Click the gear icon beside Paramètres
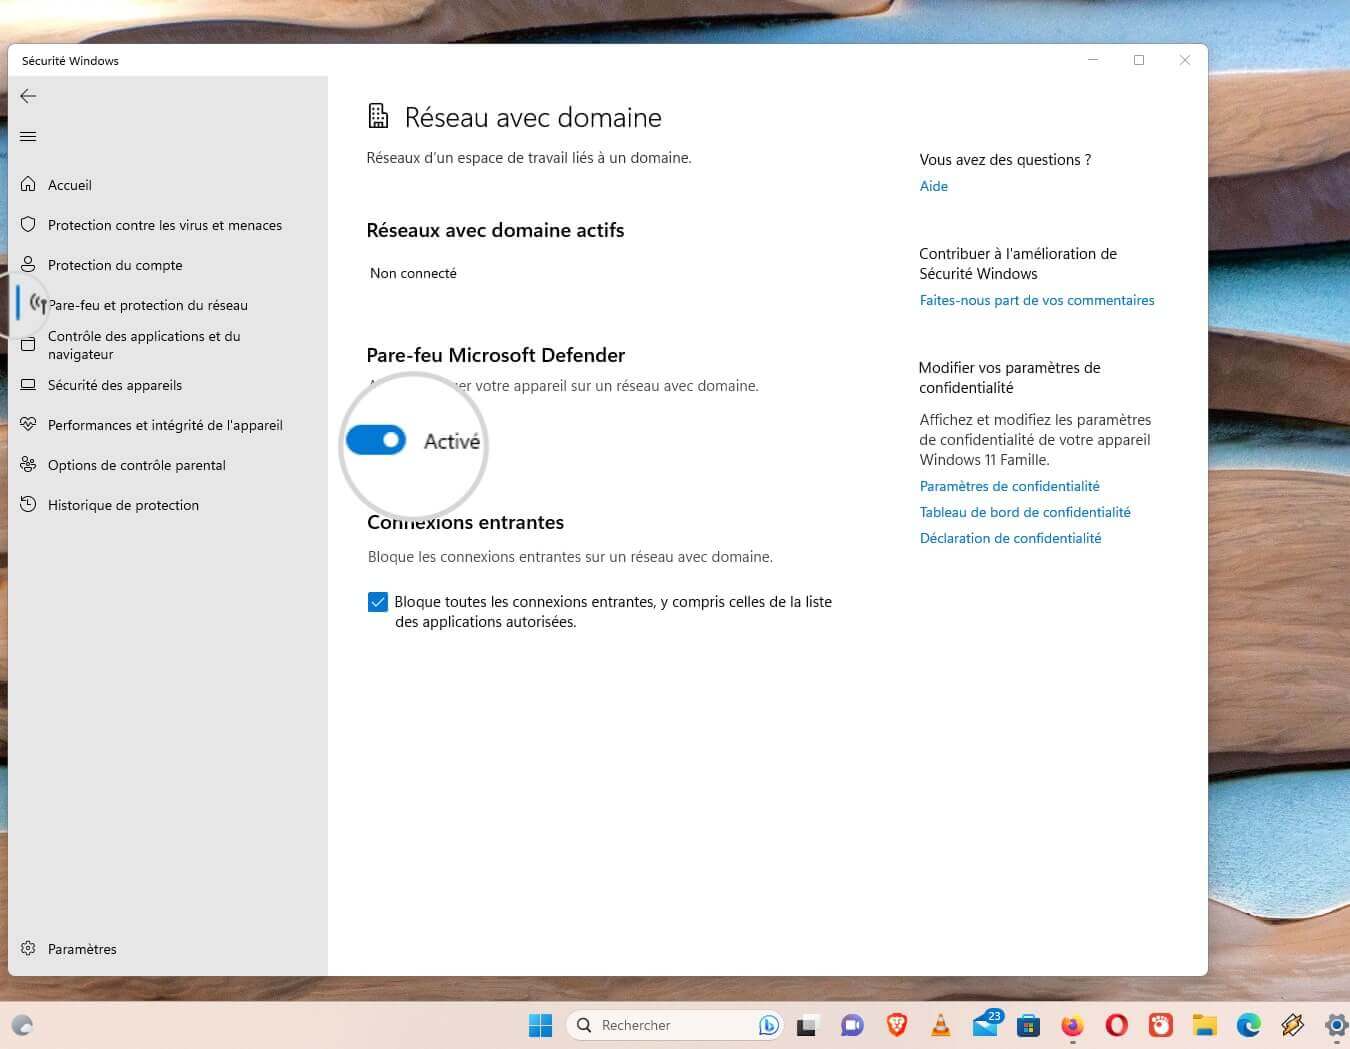This screenshot has height=1049, width=1350. pos(28,948)
